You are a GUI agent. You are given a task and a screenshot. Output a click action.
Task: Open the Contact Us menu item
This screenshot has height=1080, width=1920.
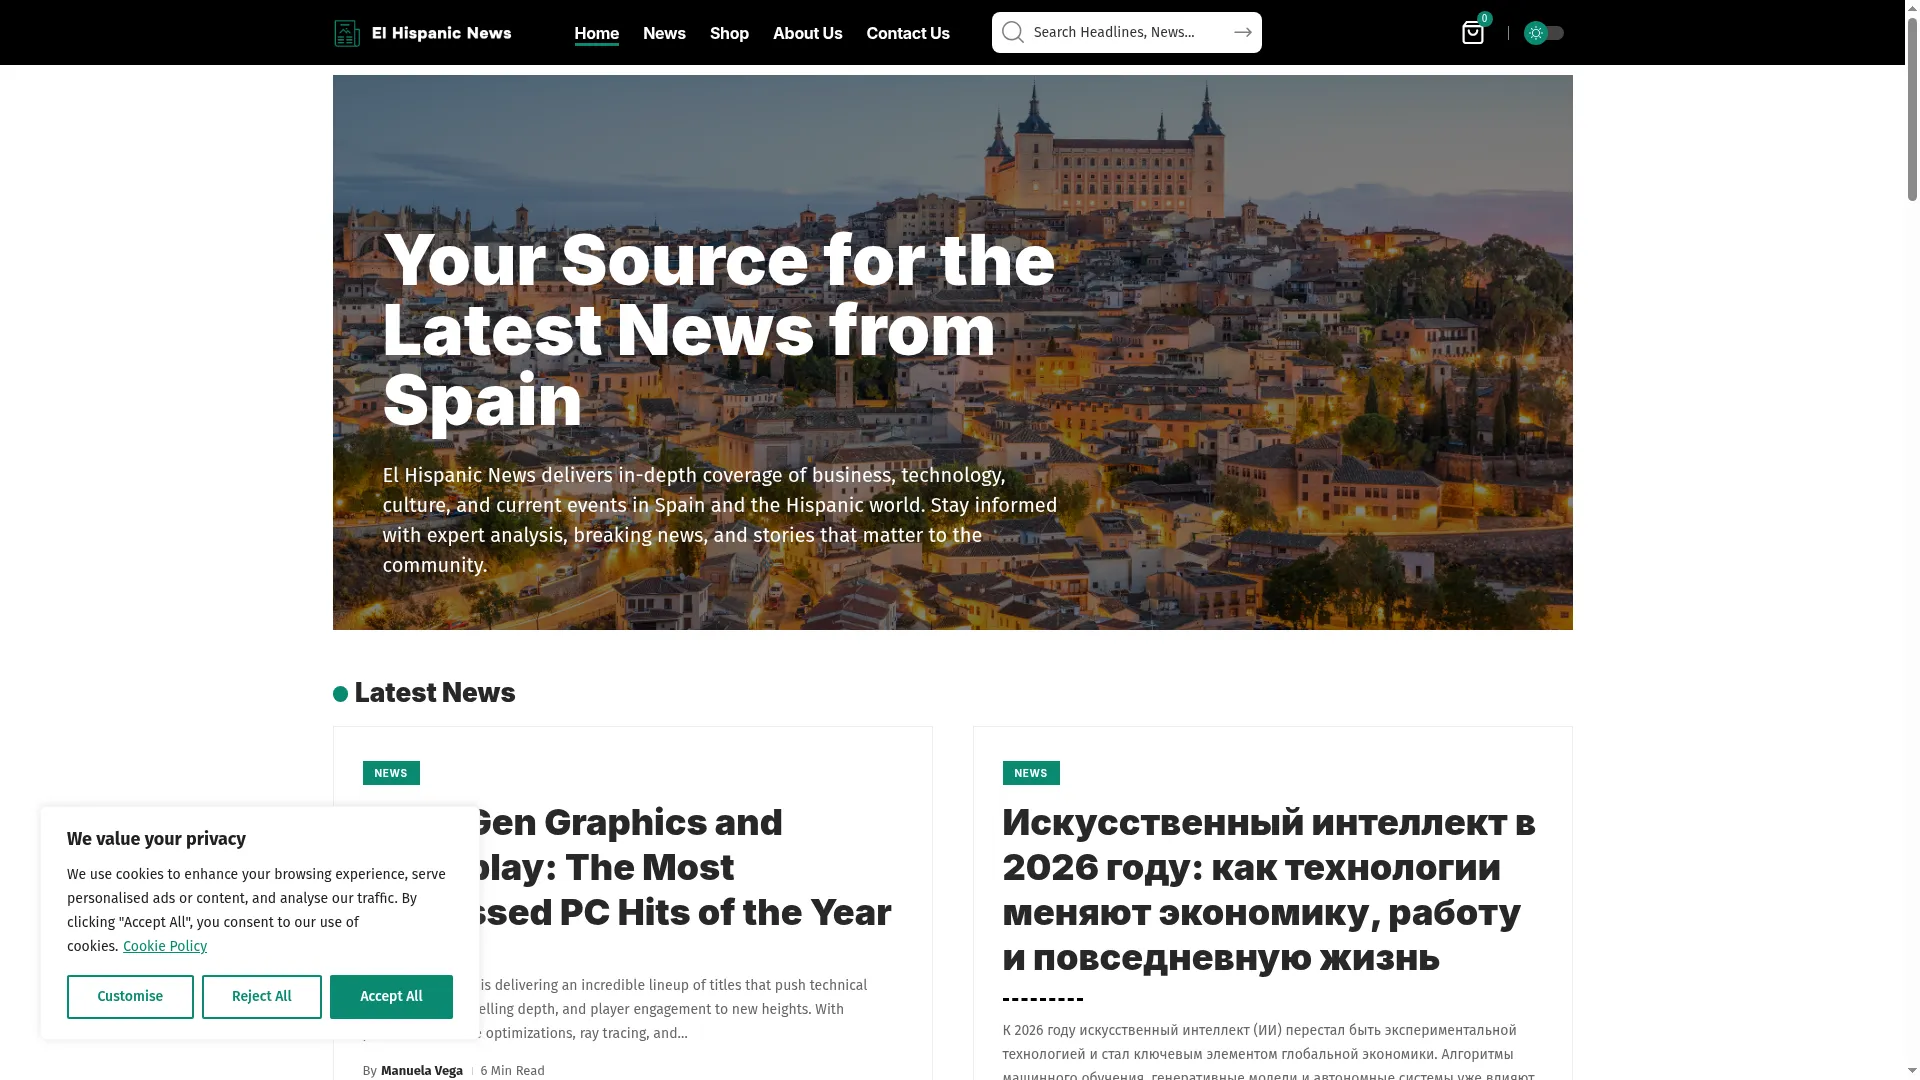point(908,33)
